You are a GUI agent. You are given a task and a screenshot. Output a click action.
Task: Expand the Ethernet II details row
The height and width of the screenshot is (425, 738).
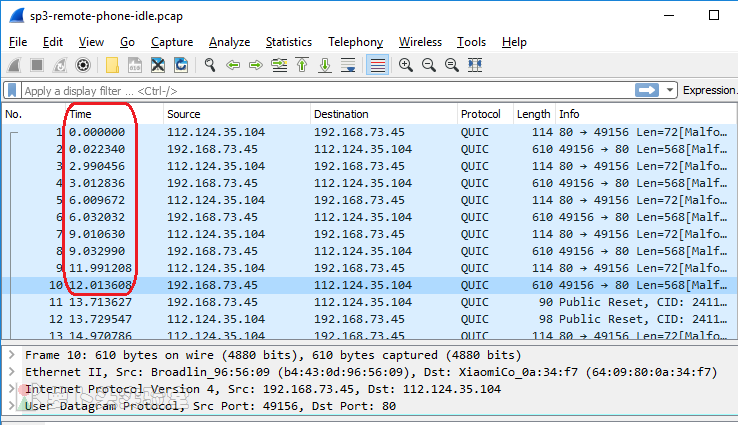point(10,372)
